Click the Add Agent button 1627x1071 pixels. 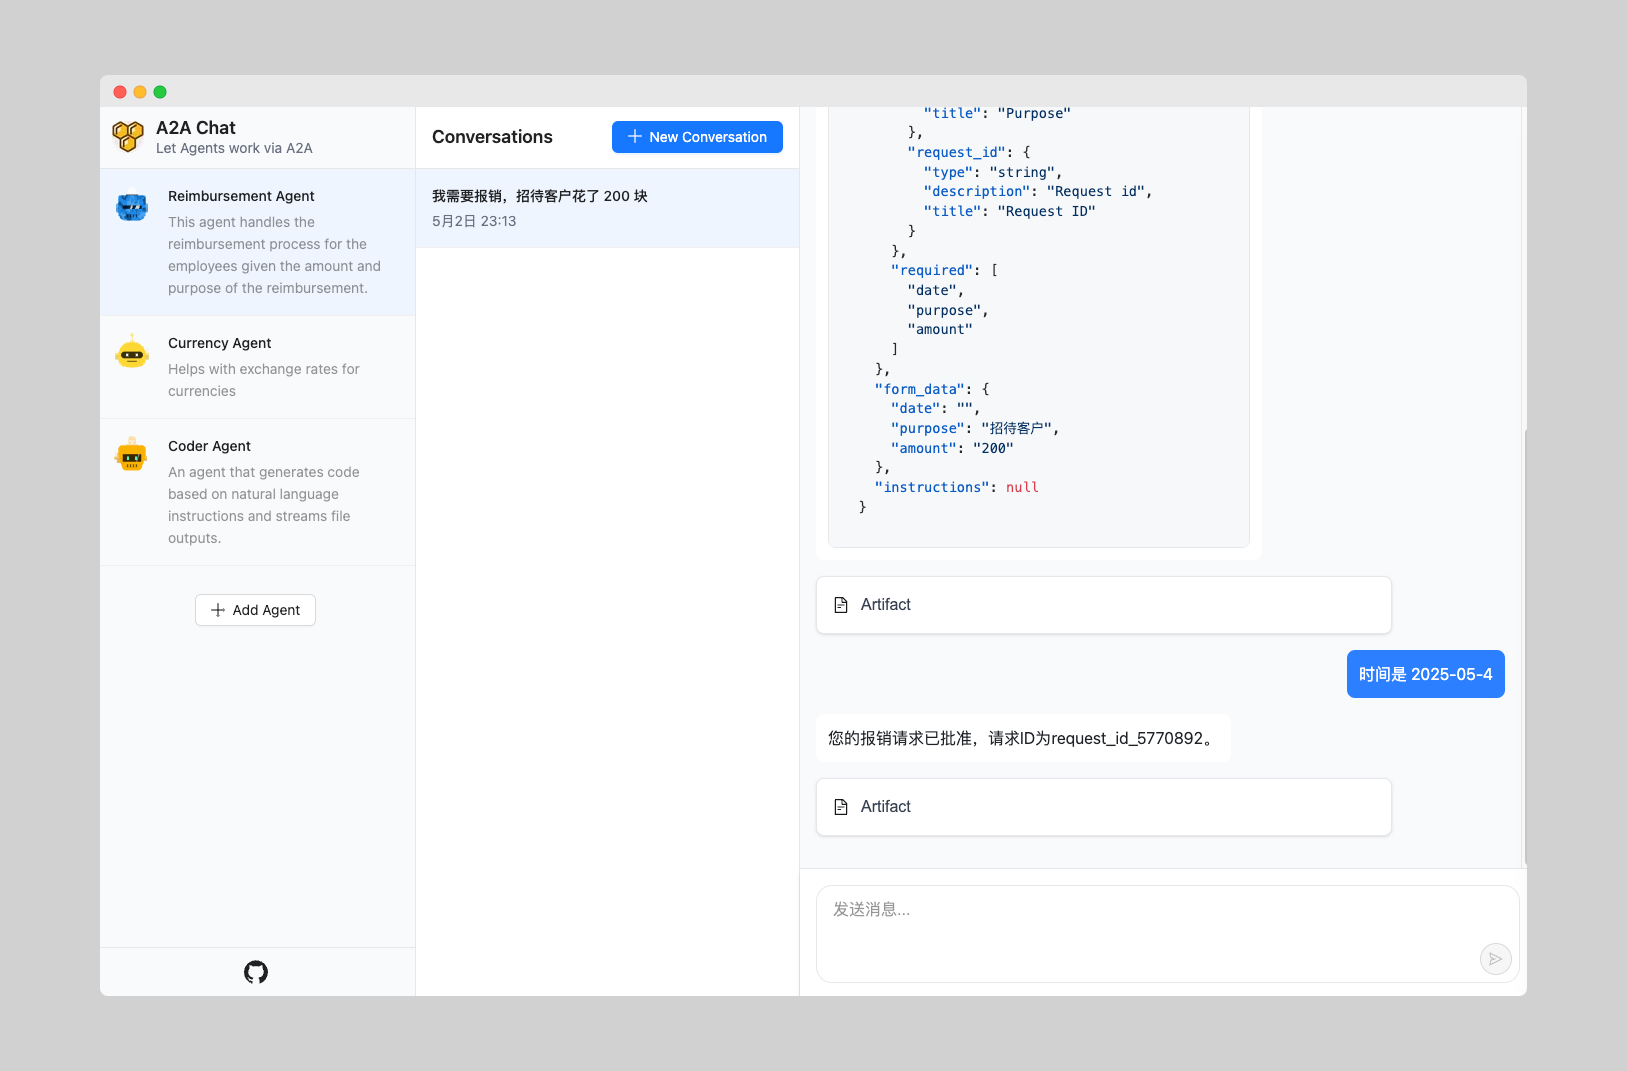[255, 610]
